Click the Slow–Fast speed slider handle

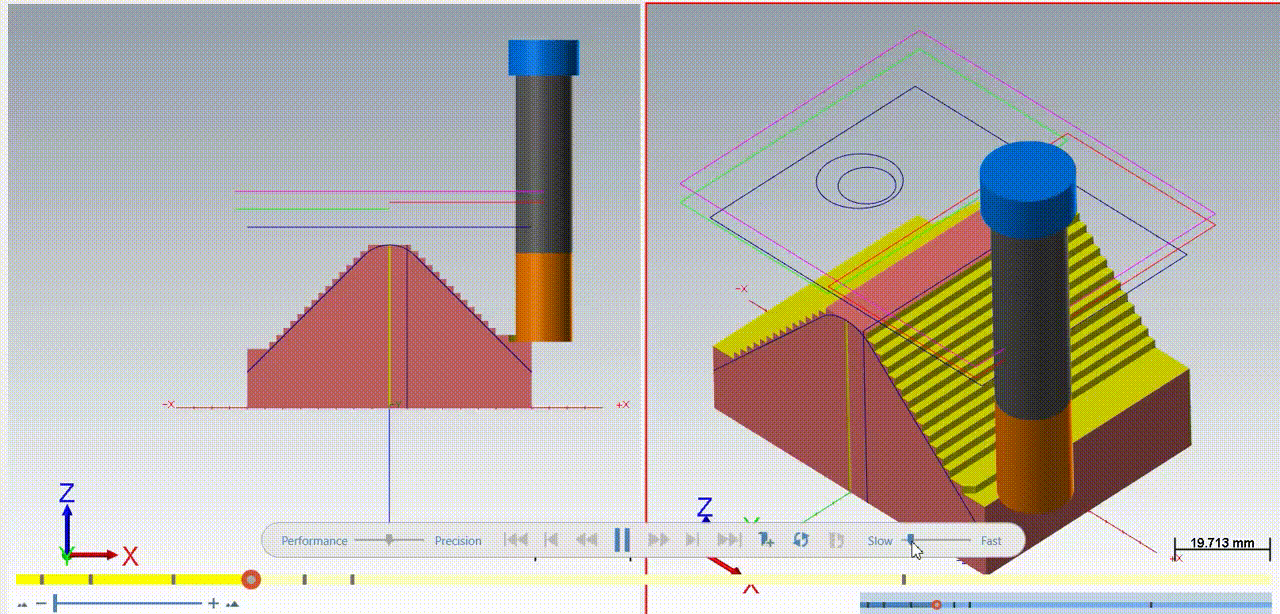910,540
